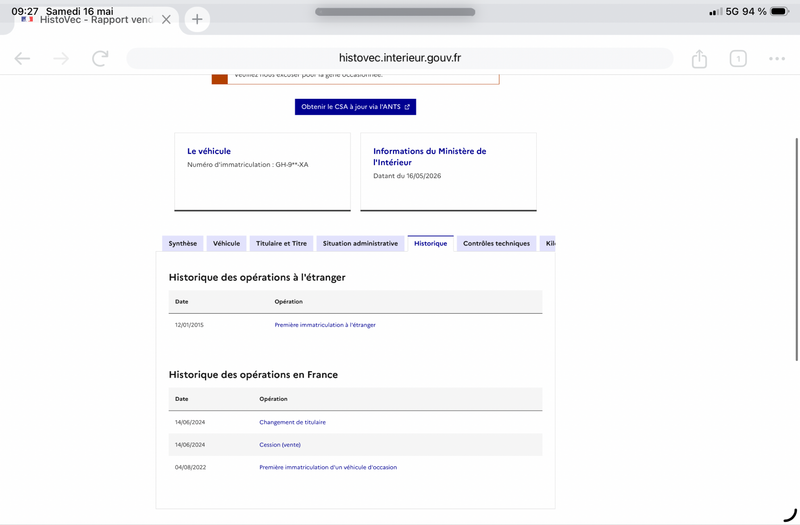Reload the HistoVec page
This screenshot has width=800, height=525.
click(101, 58)
